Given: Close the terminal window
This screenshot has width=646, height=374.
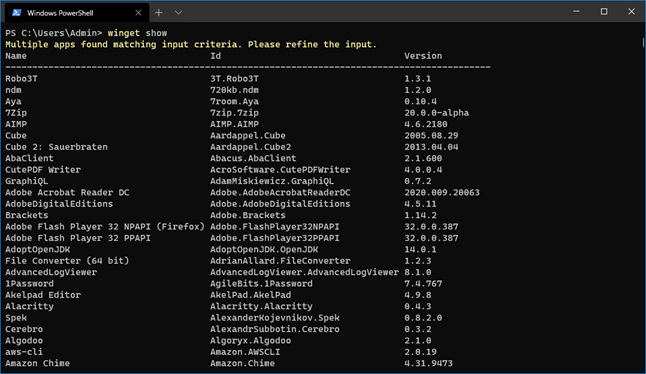Looking at the screenshot, I should [x=631, y=12].
